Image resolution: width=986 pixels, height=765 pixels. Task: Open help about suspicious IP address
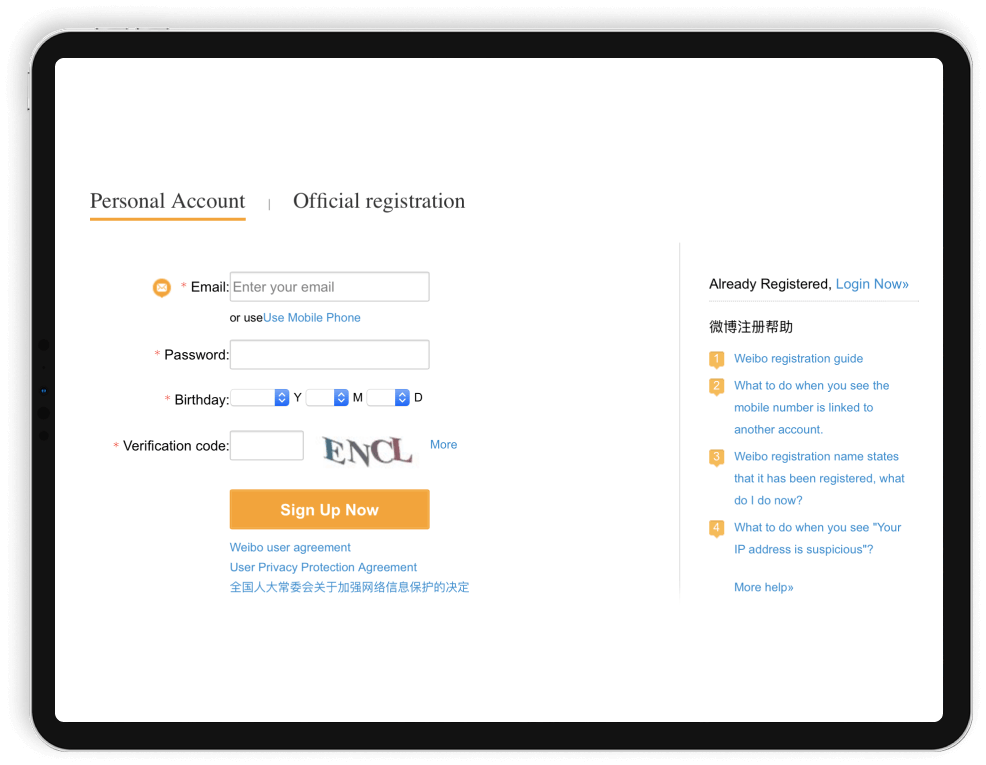click(x=817, y=538)
